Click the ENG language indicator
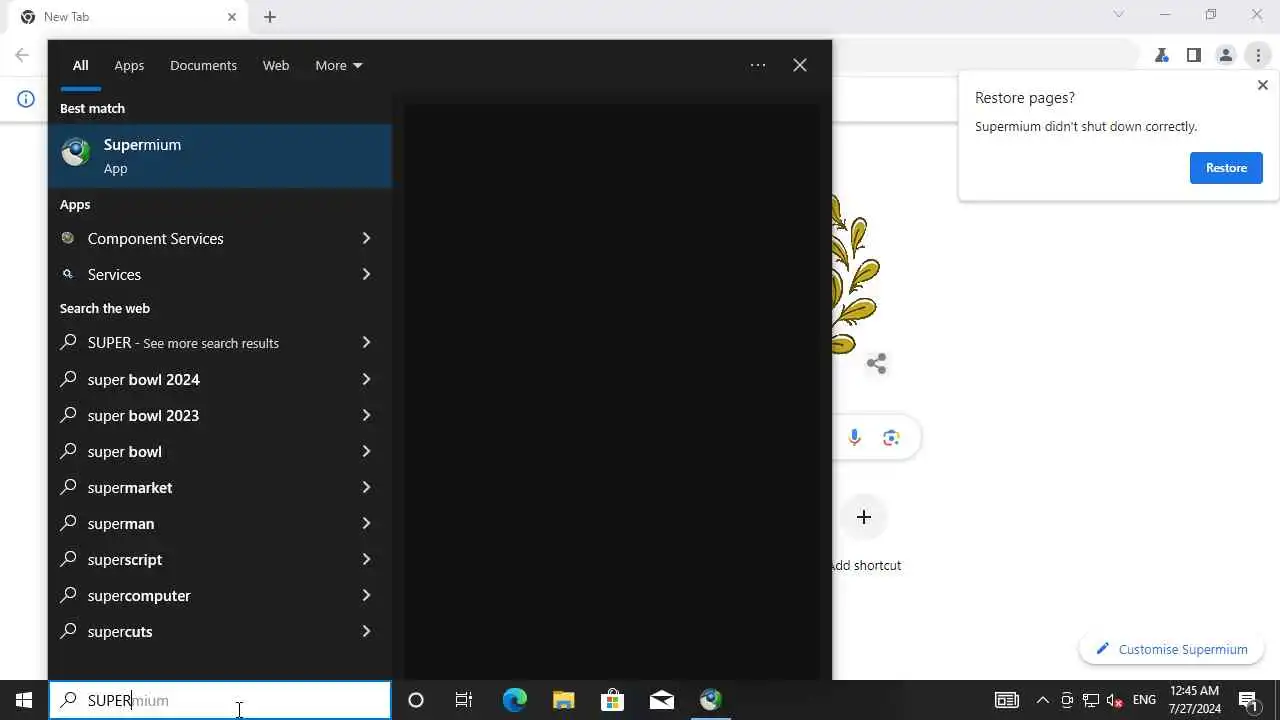The width and height of the screenshot is (1280, 720). tap(1144, 700)
